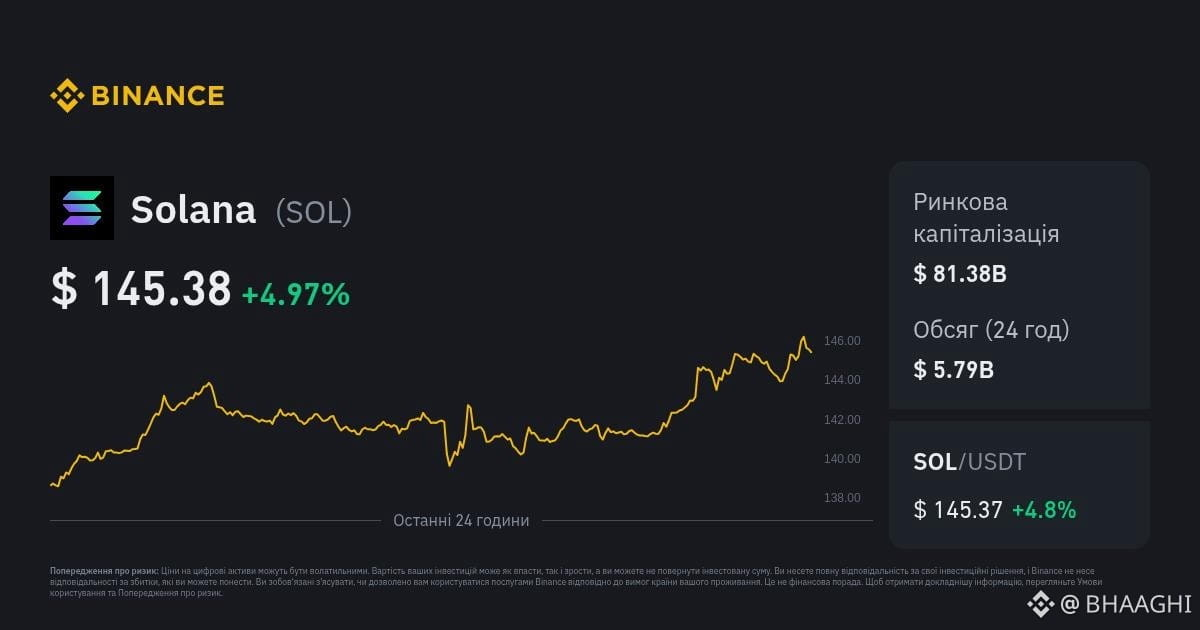The height and width of the screenshot is (630, 1200).
Task: Select the $ 145.38 price
Action: 141,289
